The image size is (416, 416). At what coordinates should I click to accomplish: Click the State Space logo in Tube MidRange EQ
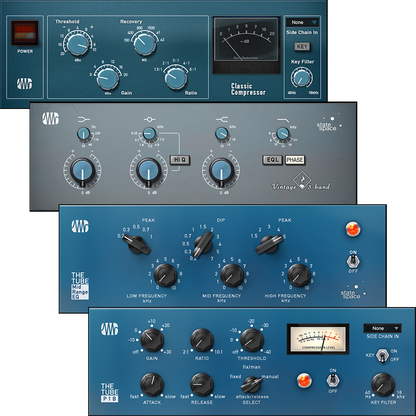click(x=352, y=292)
